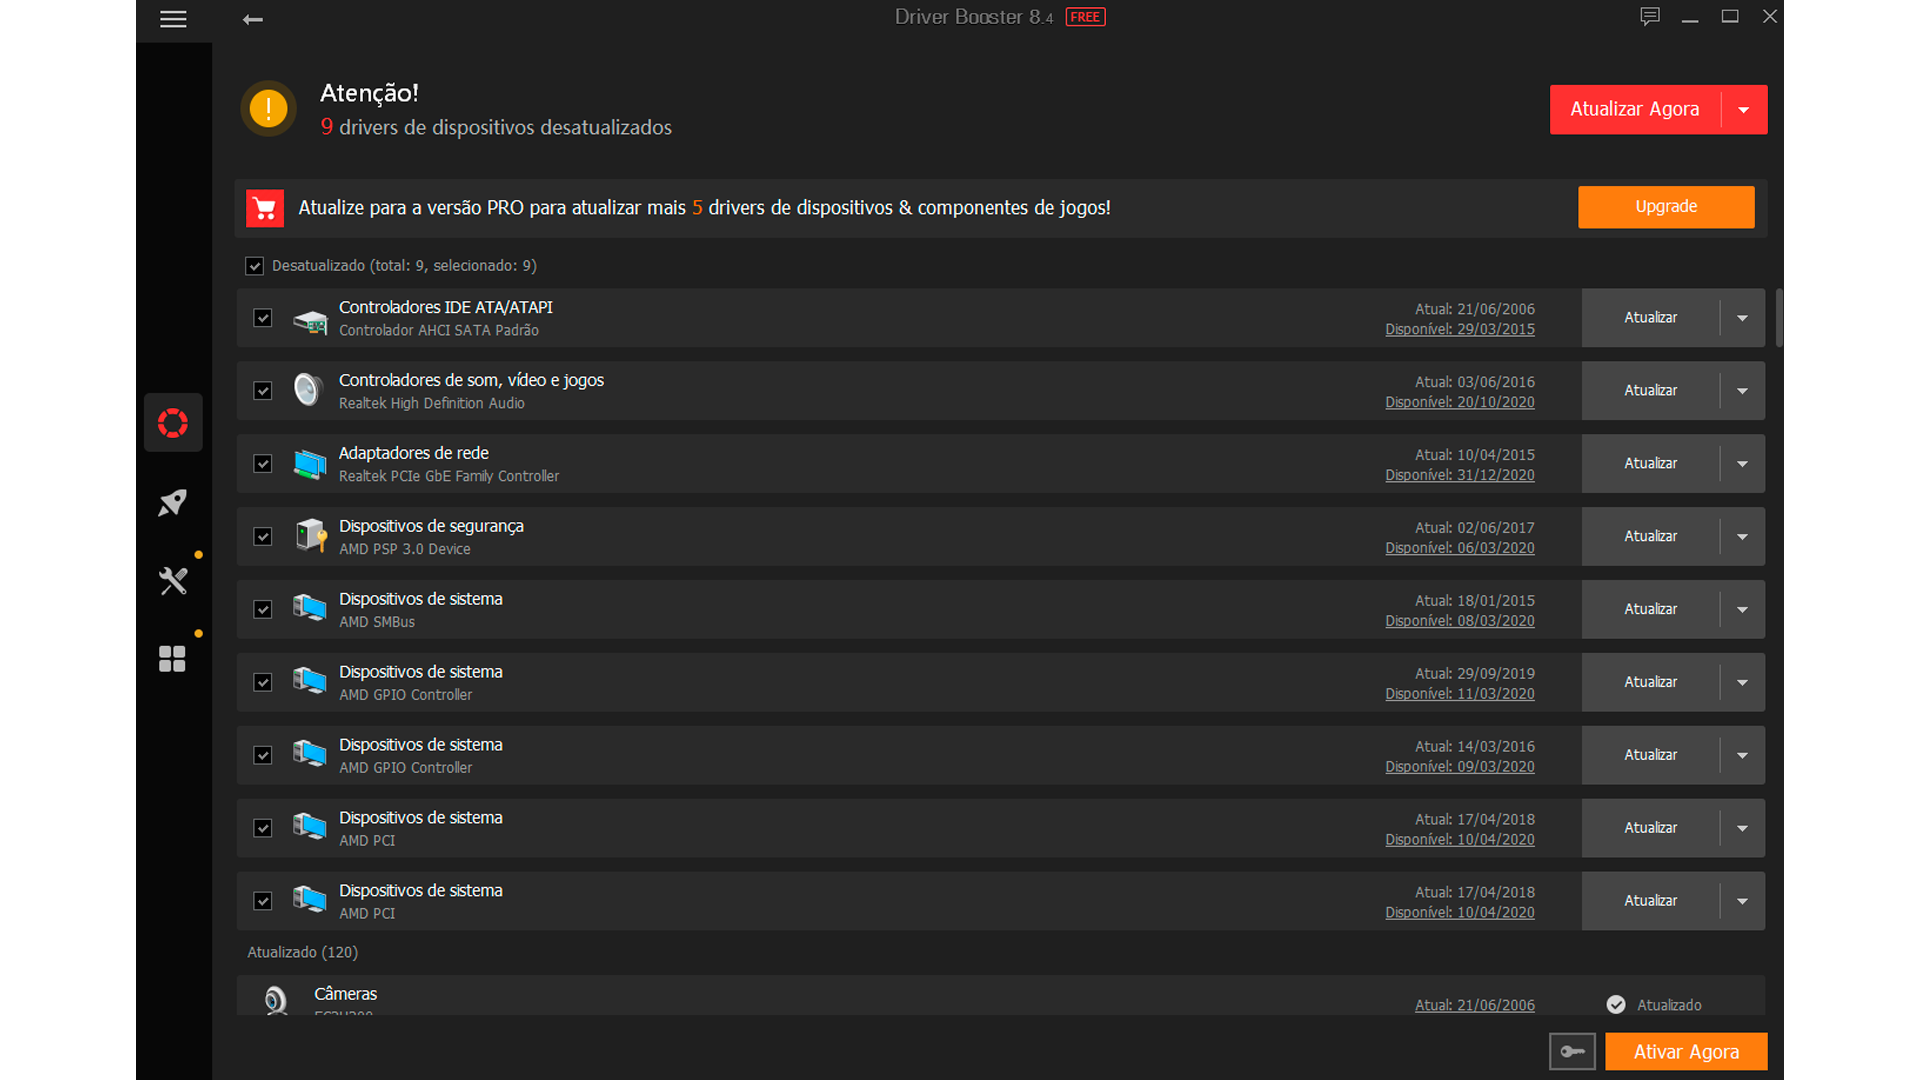
Task: Click the shopping cart icon
Action: point(265,208)
